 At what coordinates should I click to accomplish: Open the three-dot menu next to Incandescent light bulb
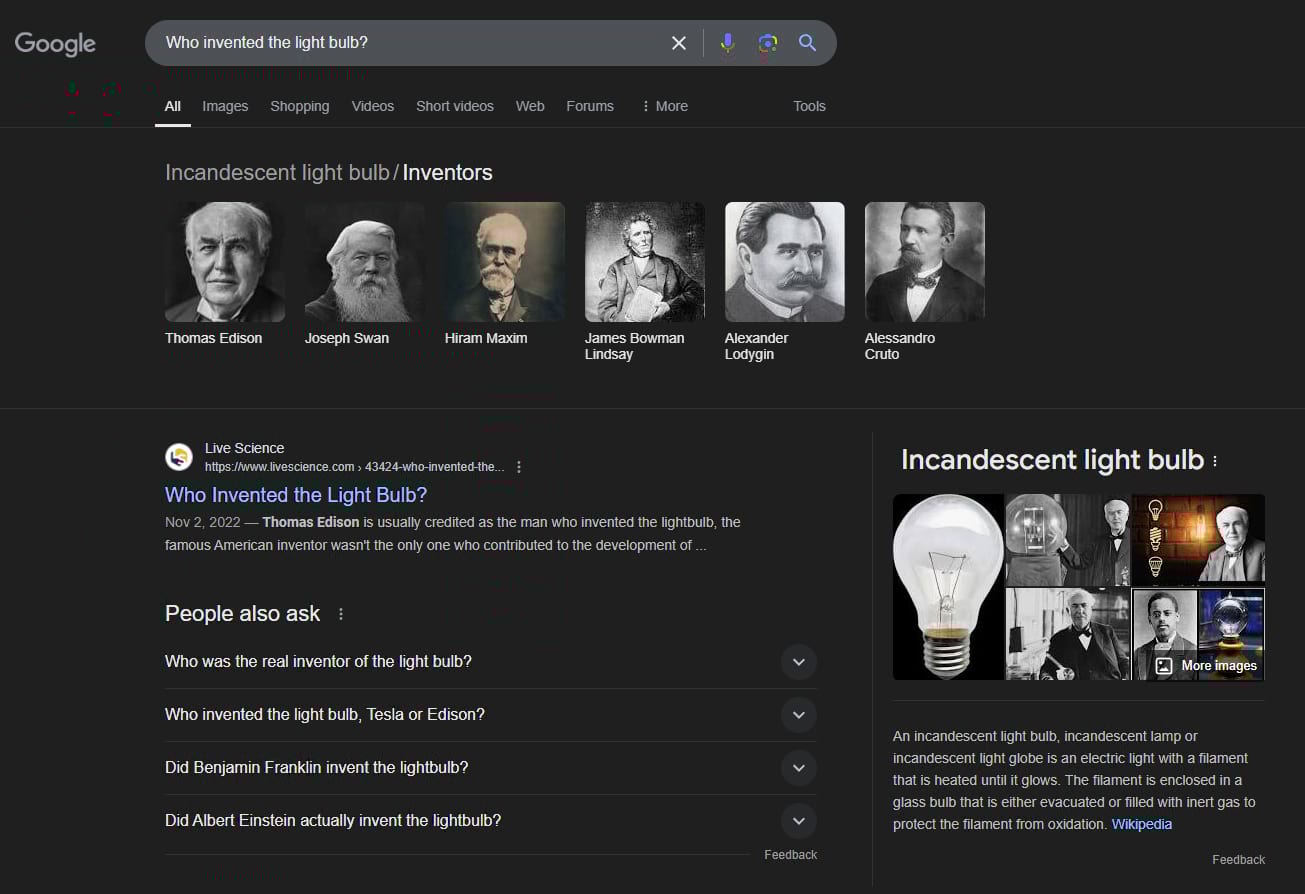(x=1213, y=459)
